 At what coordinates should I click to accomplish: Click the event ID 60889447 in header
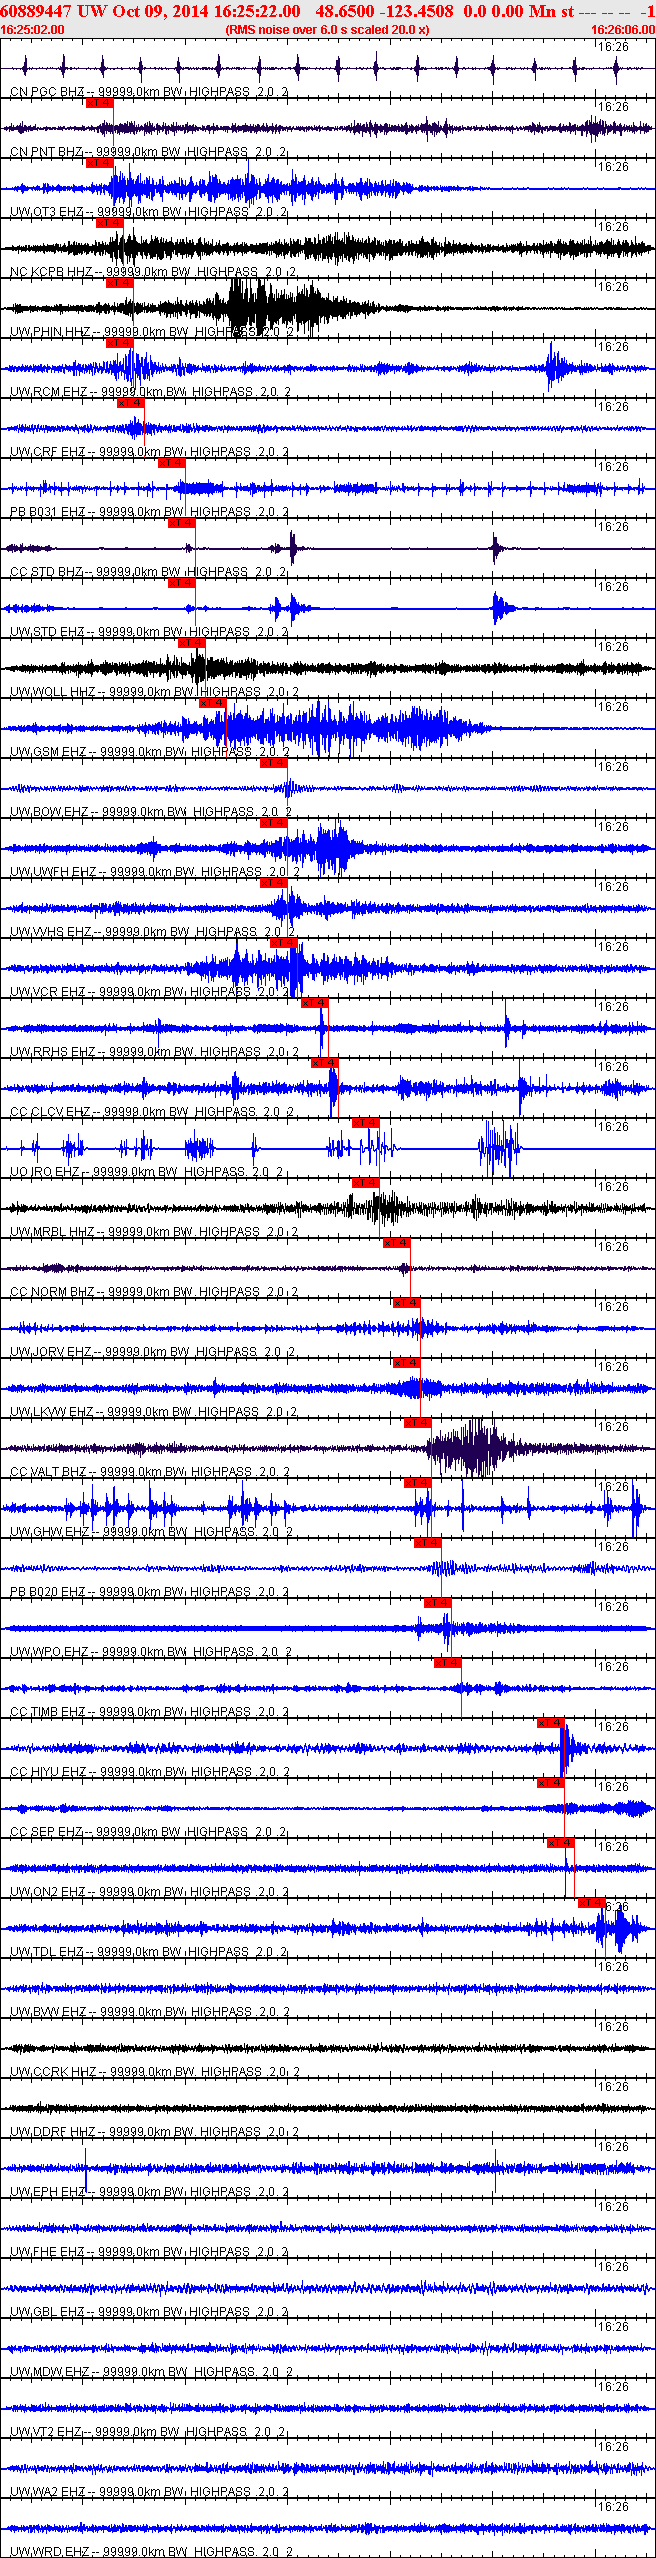(36, 11)
